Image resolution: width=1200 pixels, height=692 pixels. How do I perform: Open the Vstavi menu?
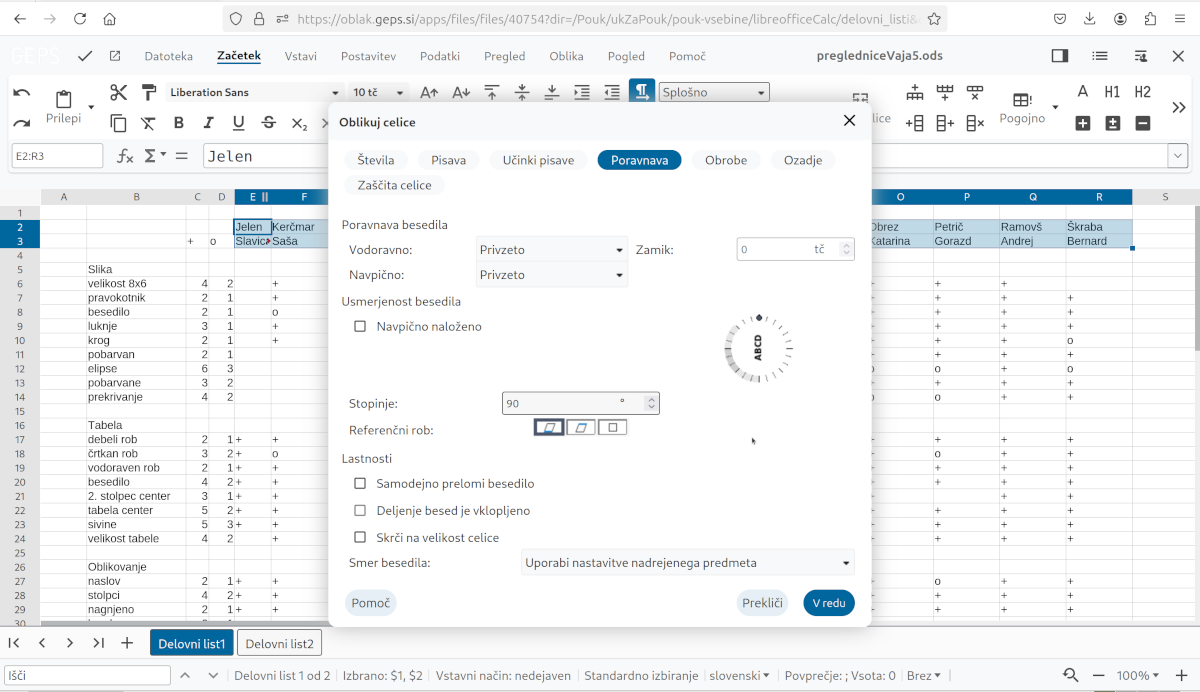point(300,56)
